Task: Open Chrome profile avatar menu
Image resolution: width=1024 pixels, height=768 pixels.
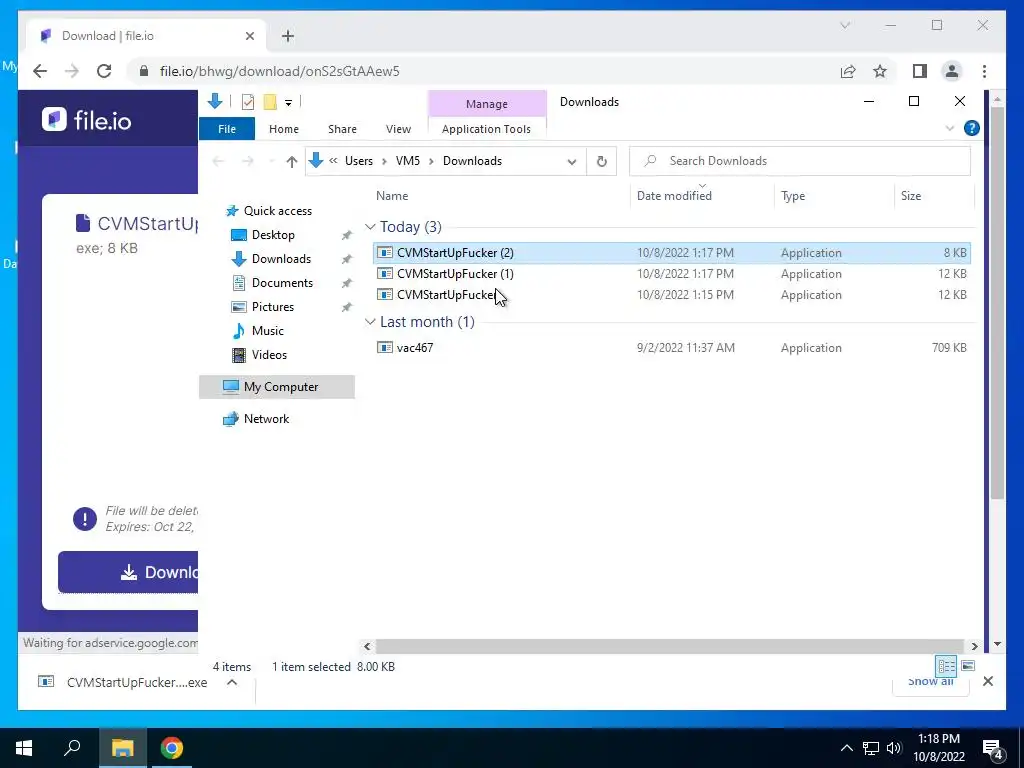Action: tap(952, 71)
